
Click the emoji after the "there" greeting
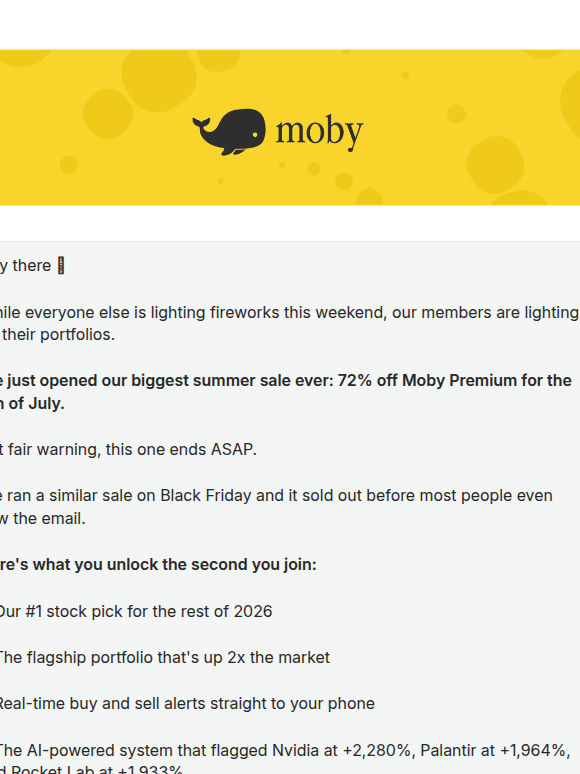click(x=61, y=266)
